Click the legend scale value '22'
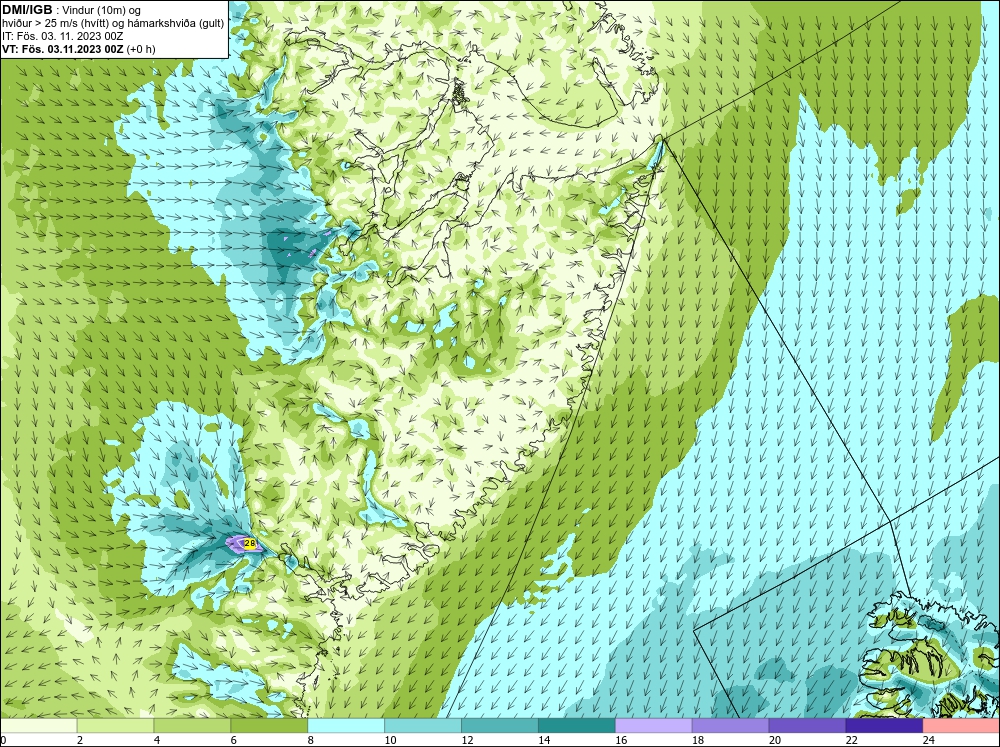The image size is (1000, 747). point(852,740)
